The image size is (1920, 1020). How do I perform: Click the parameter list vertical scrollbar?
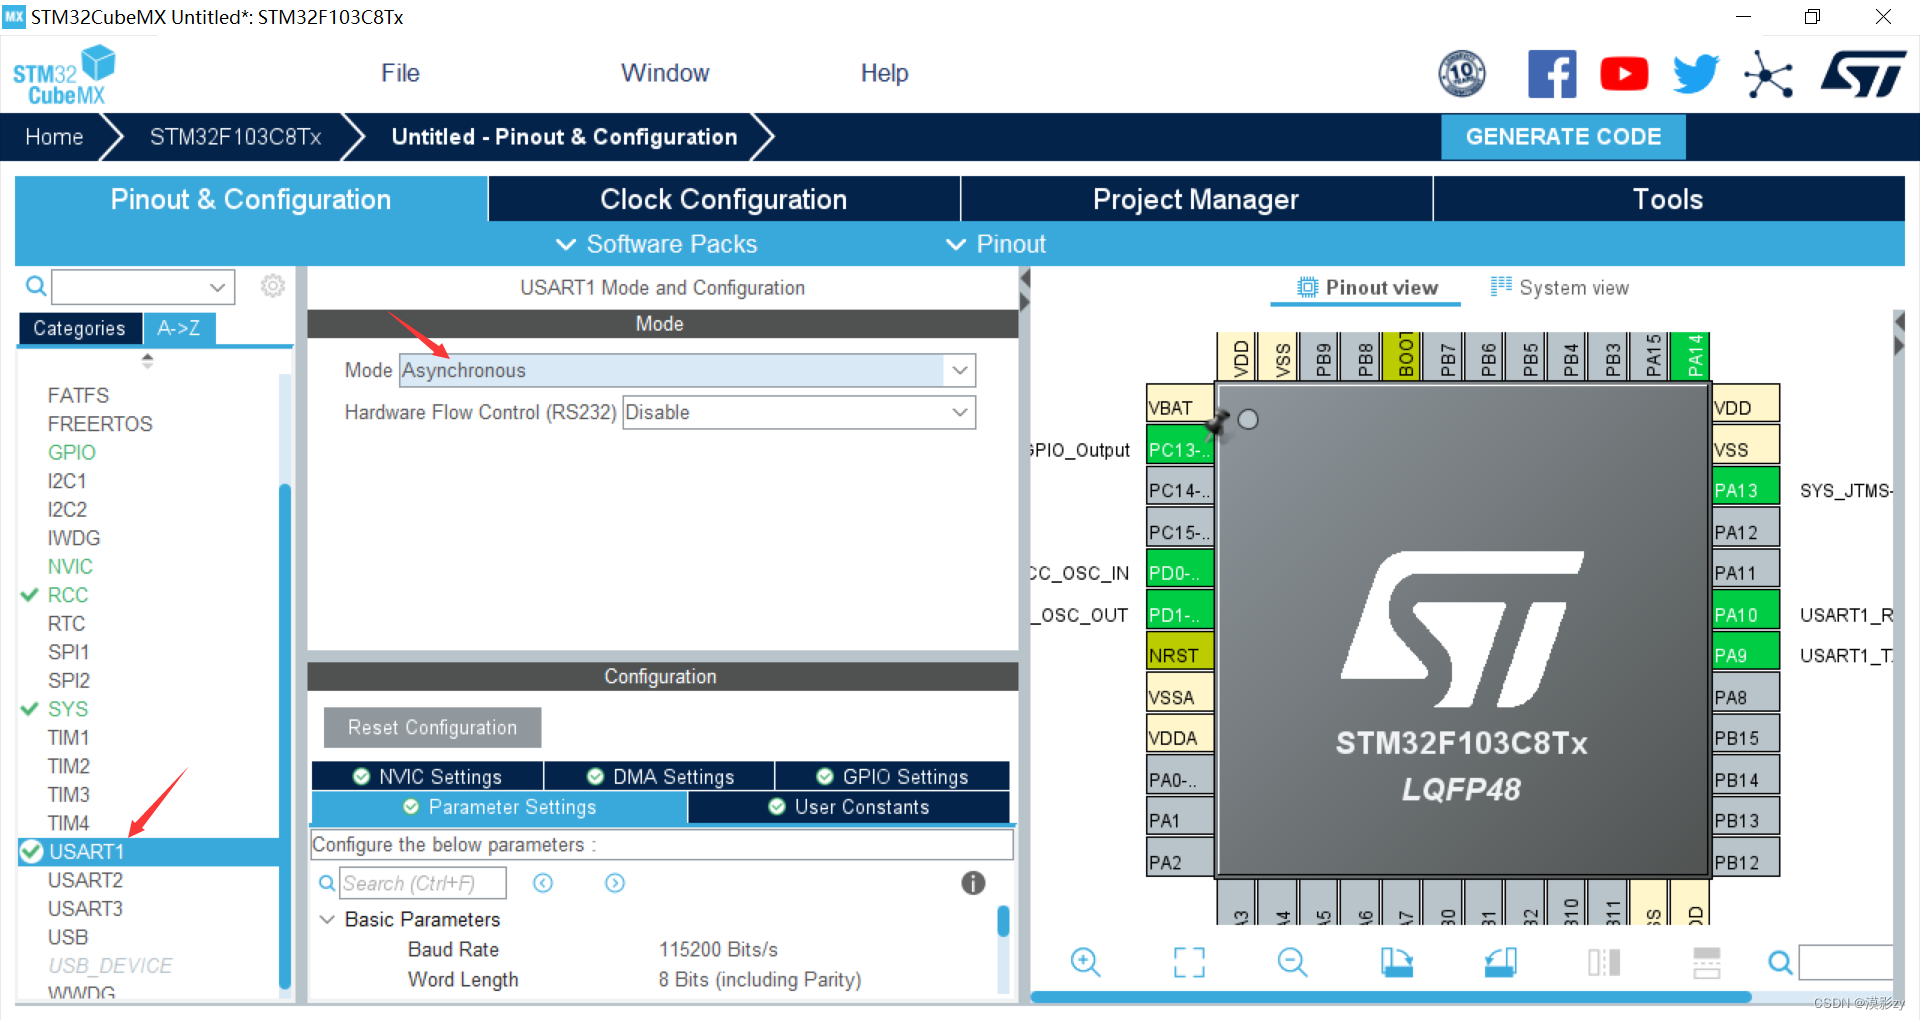(x=1003, y=921)
